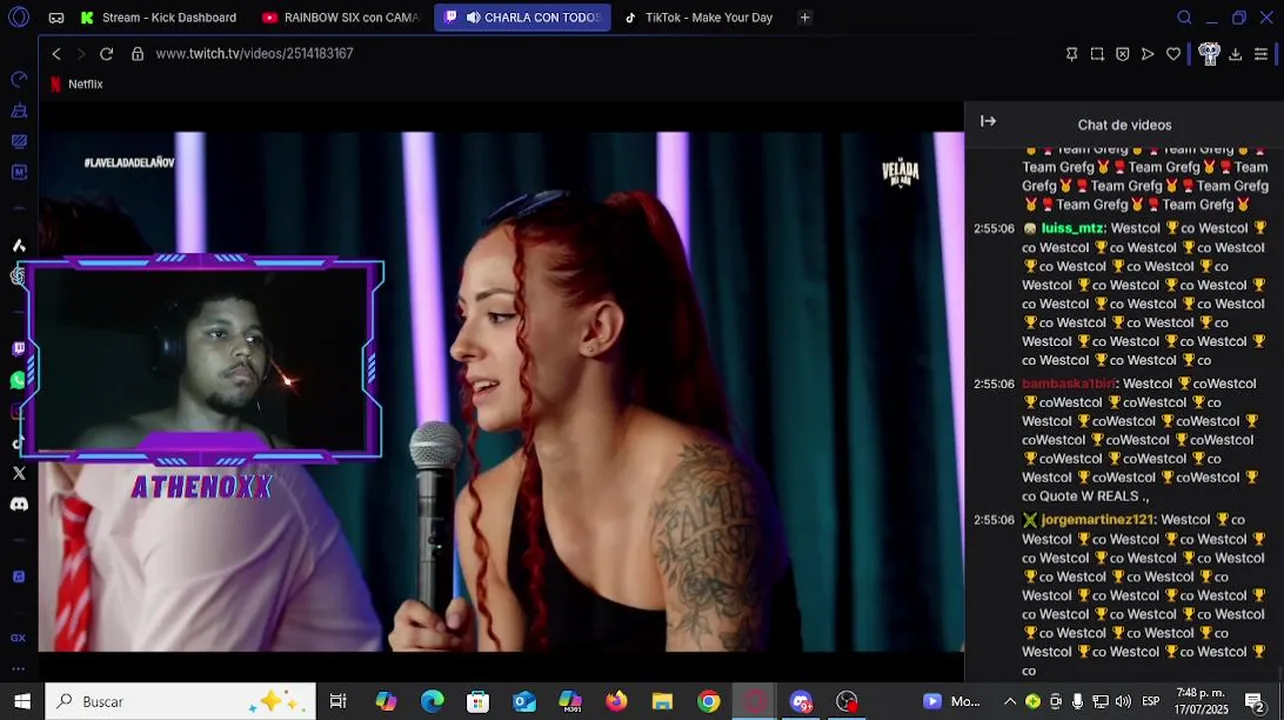Screen dimensions: 1284x720
Task: Open the Aria AI sidebar icon
Action: (x=19, y=245)
